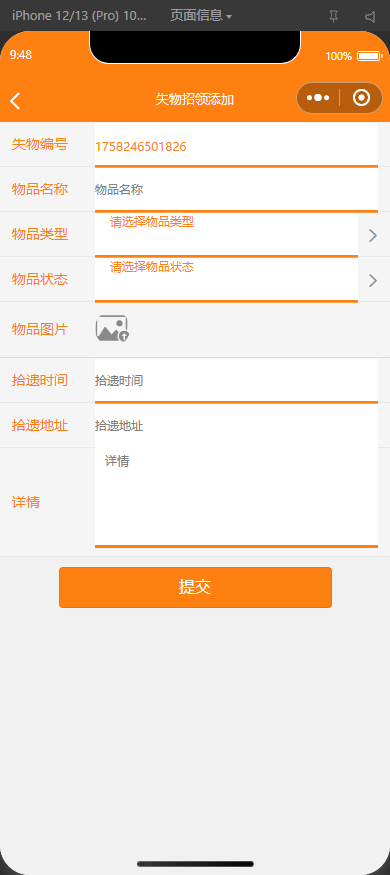
Task: Expand 物品状态 chevron arrow
Action: click(373, 280)
